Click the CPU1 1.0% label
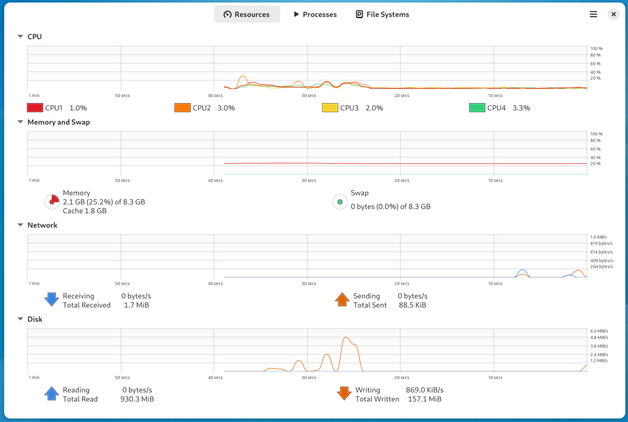The image size is (628, 422). pos(66,108)
